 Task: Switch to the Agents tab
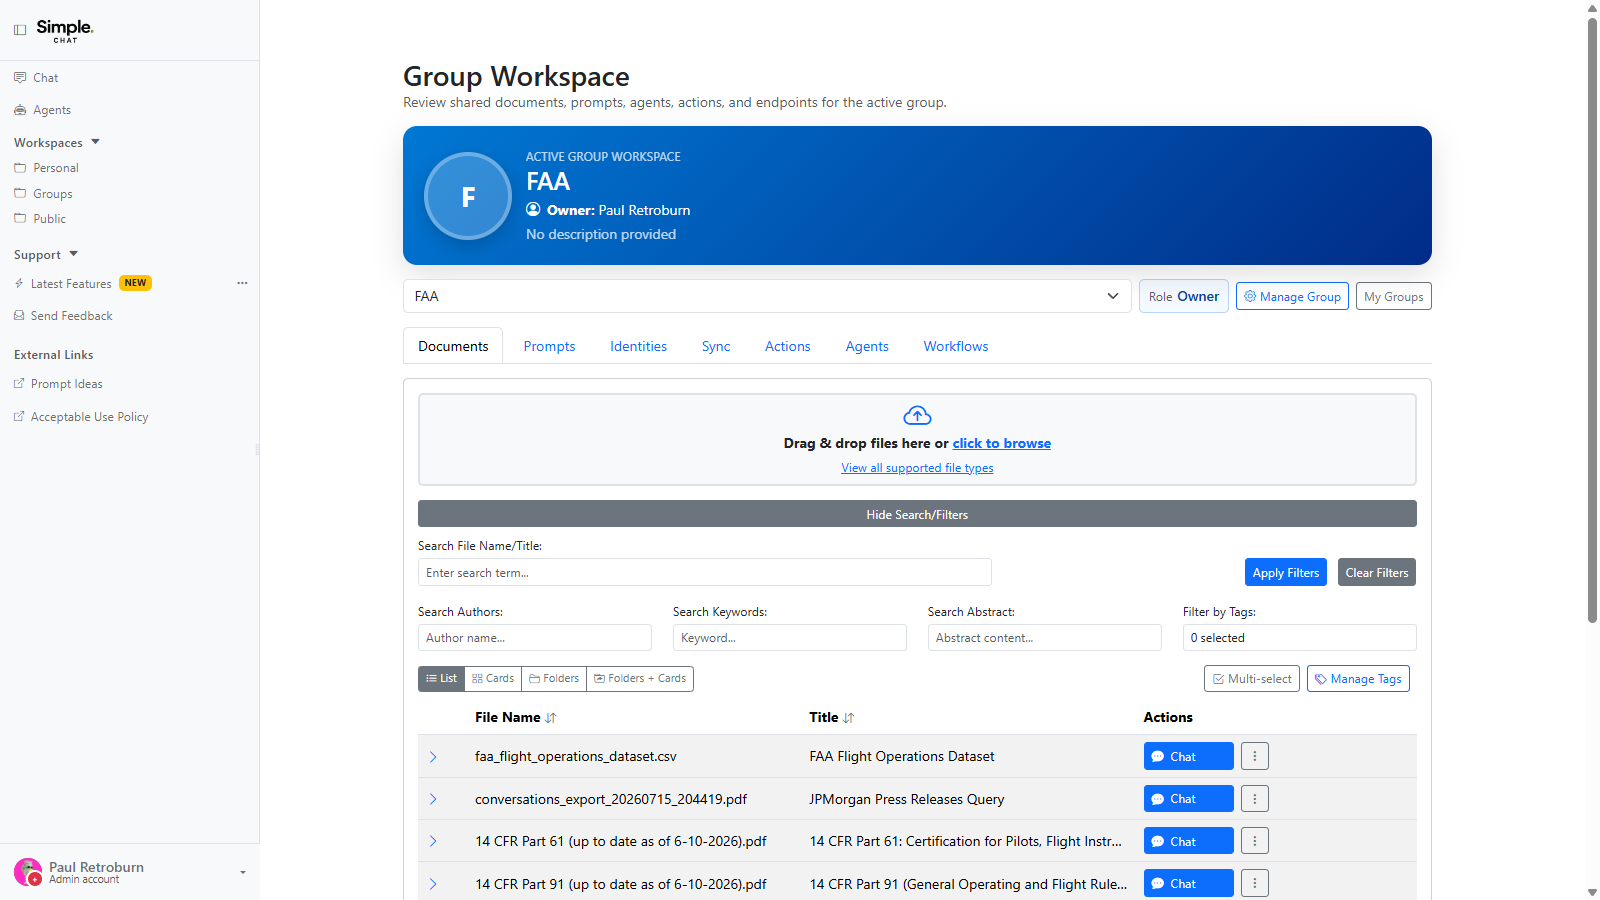click(867, 346)
